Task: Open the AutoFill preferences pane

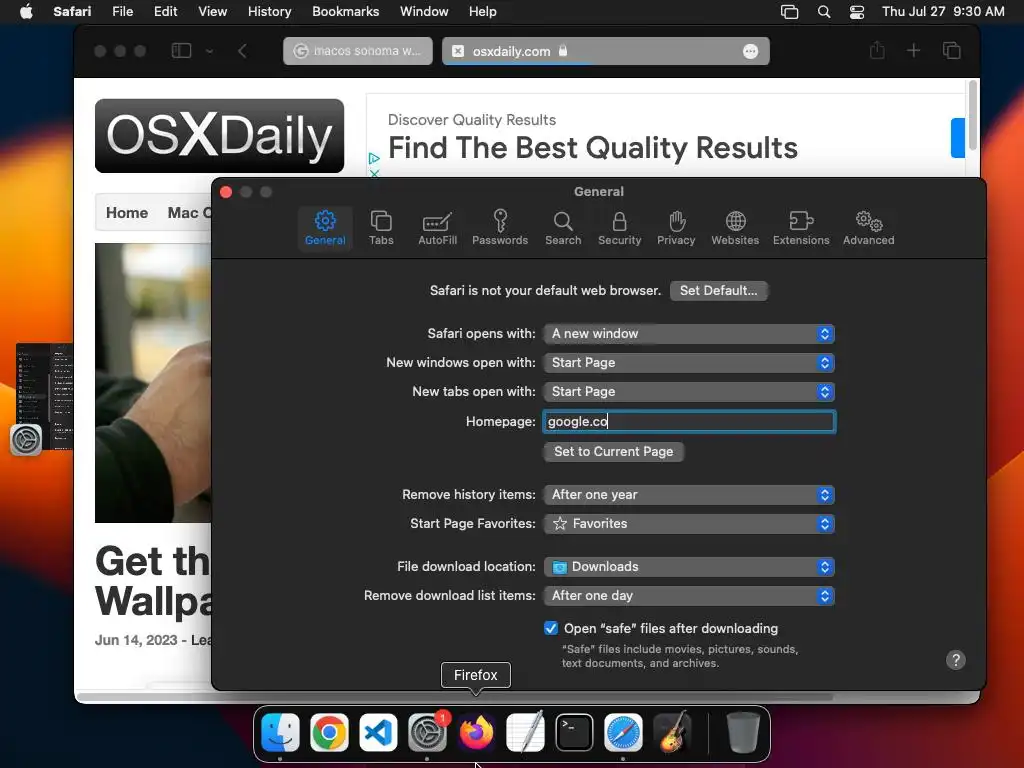Action: 438,228
